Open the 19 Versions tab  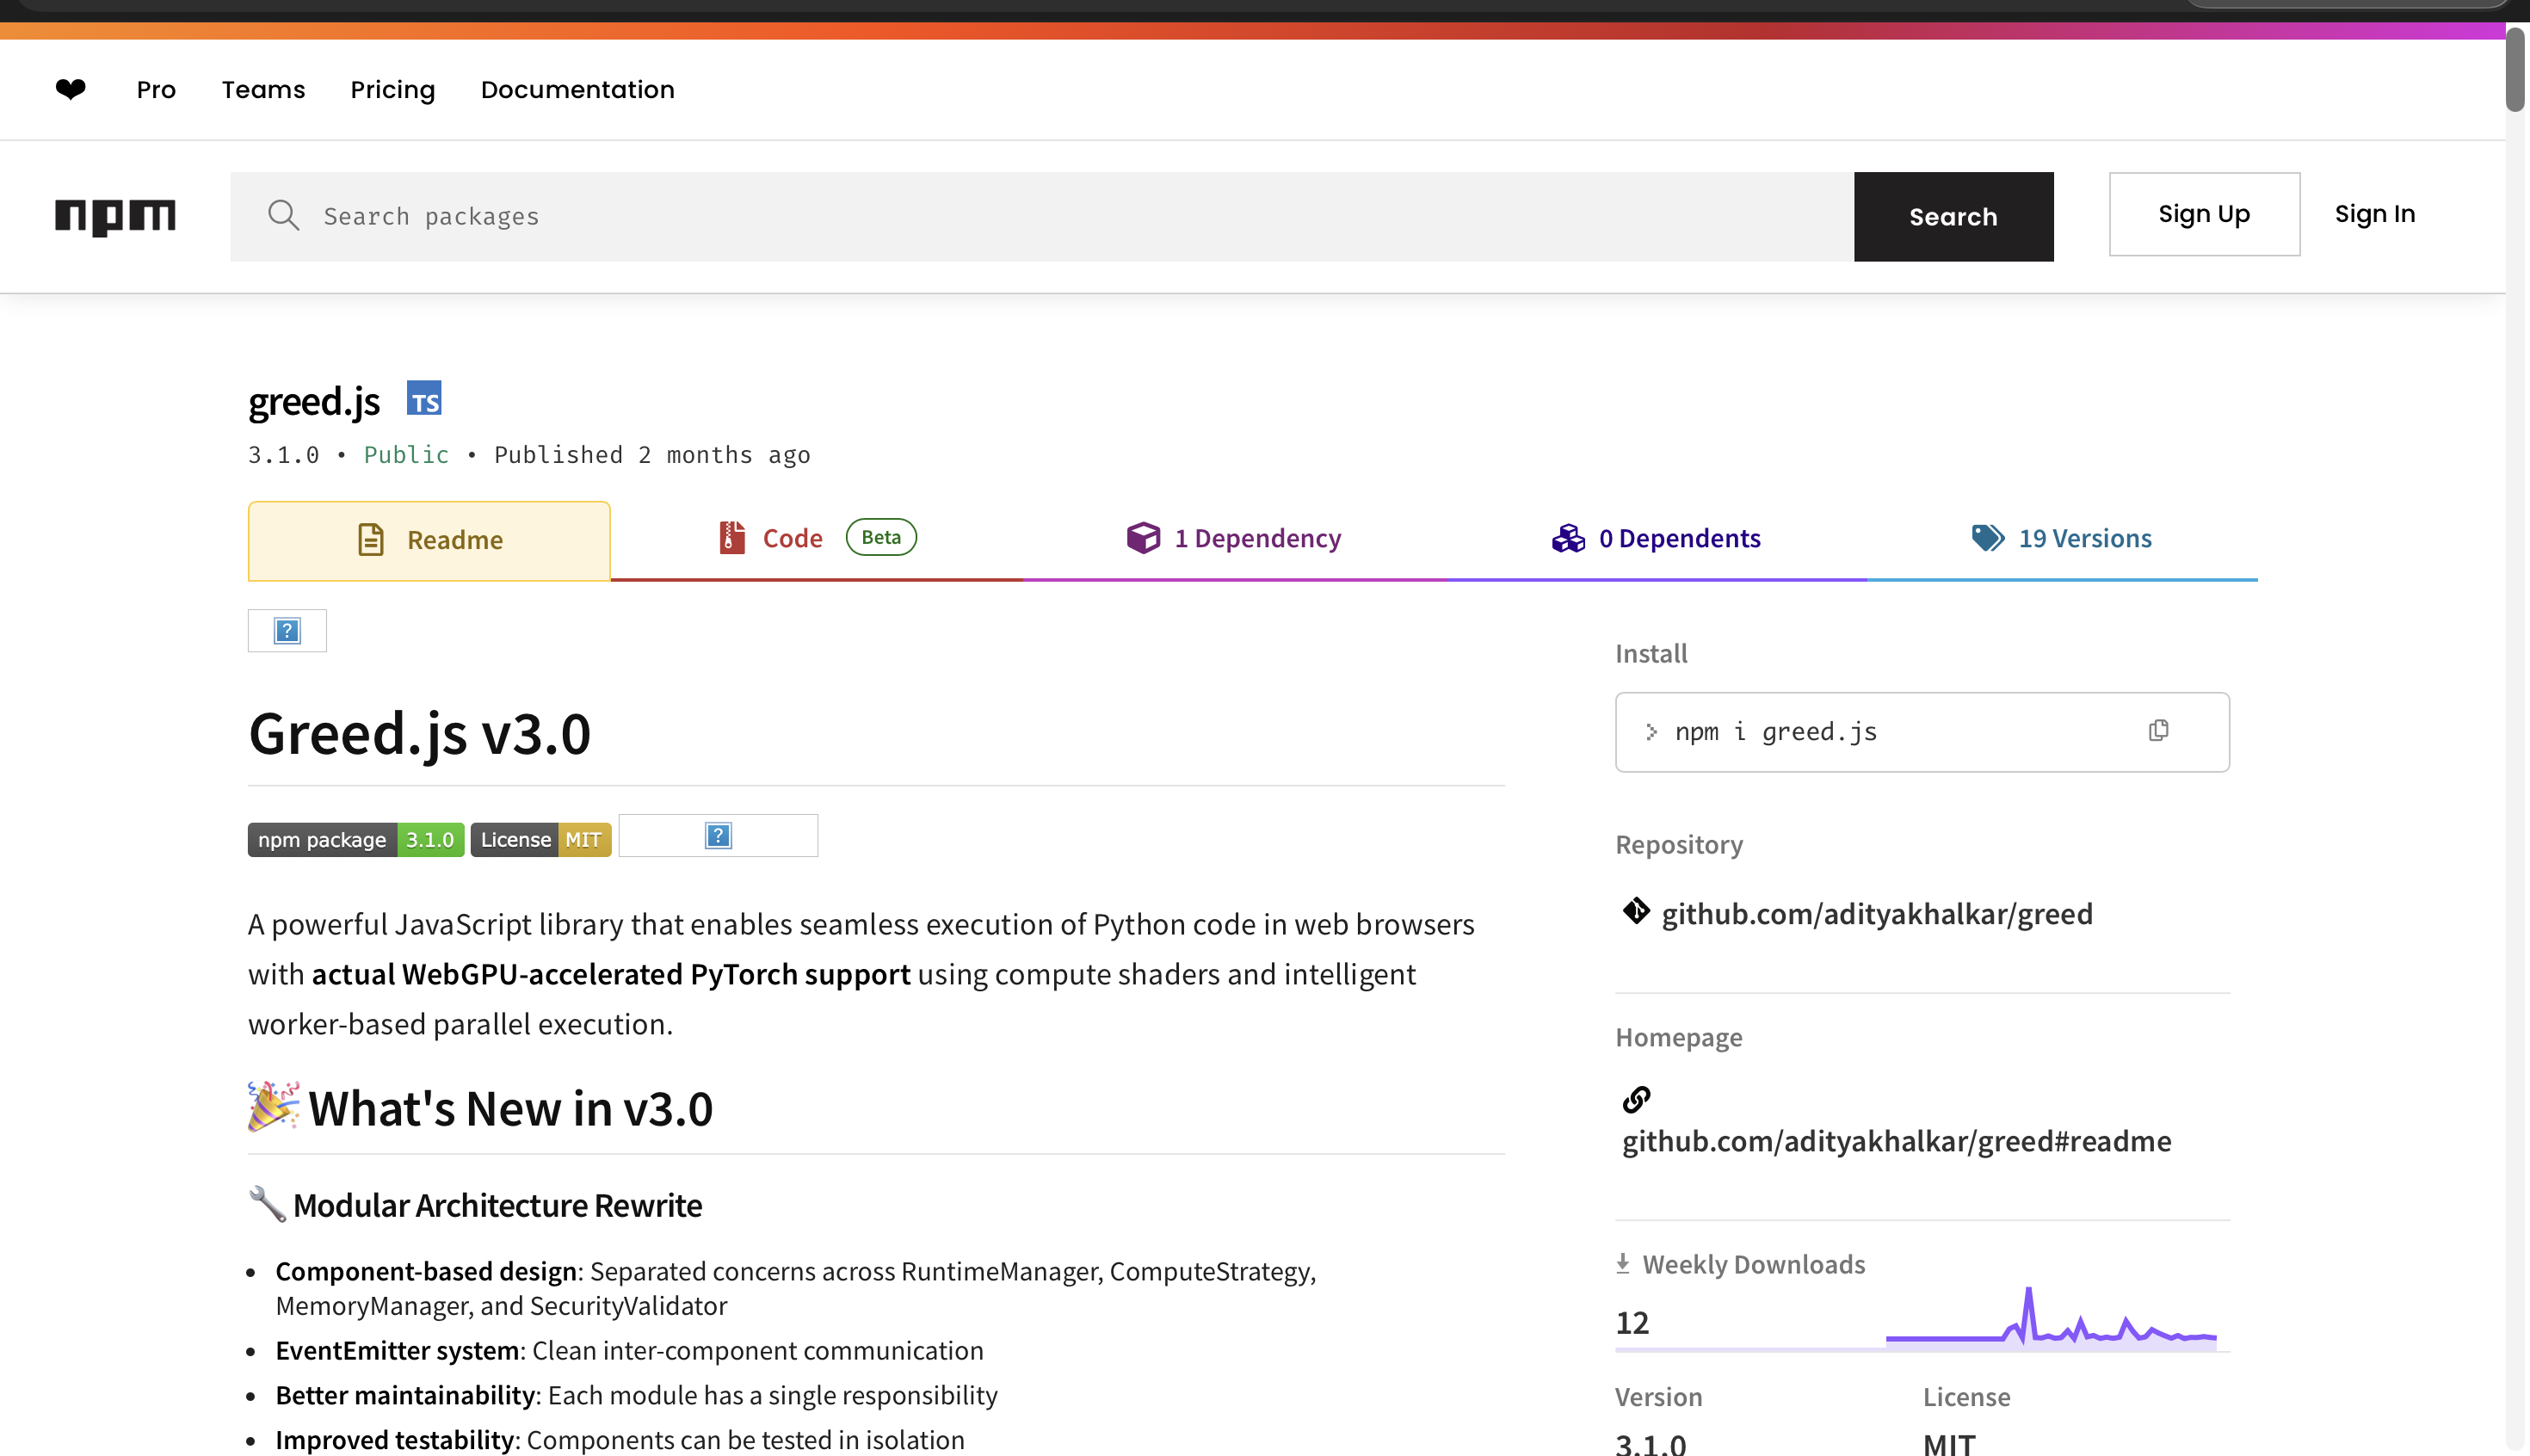(2085, 537)
